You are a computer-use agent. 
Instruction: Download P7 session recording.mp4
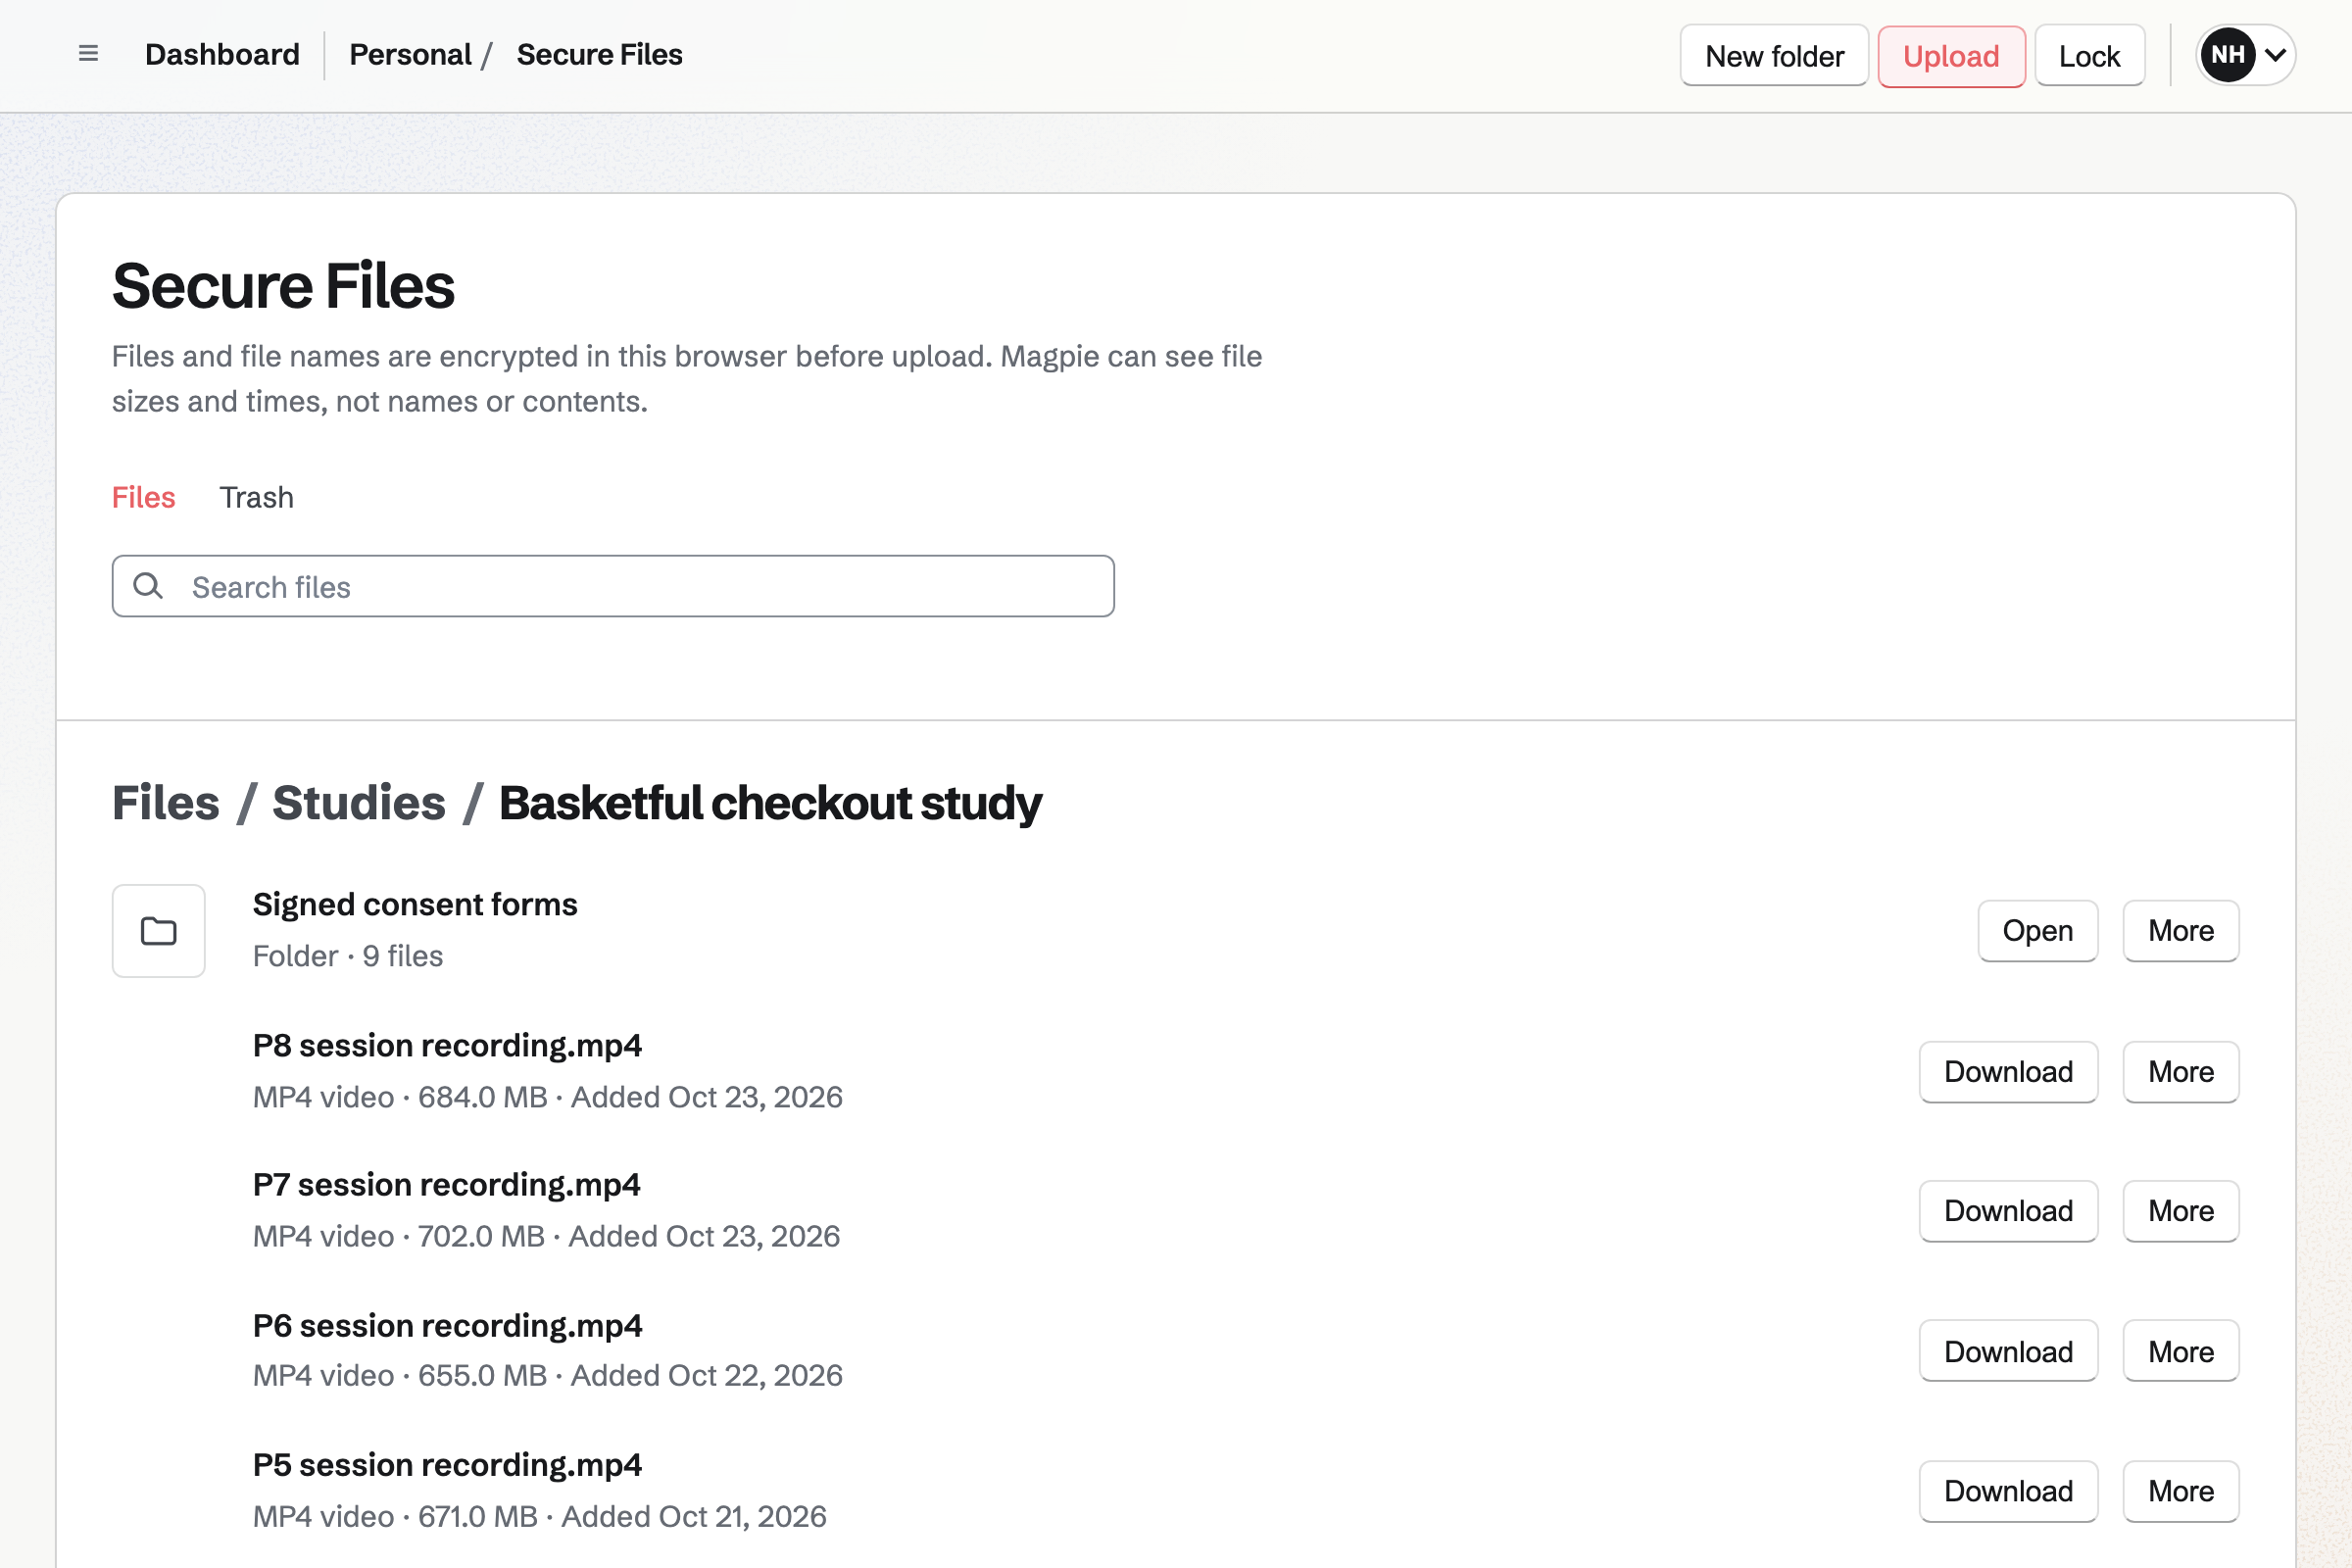[x=2008, y=1211]
